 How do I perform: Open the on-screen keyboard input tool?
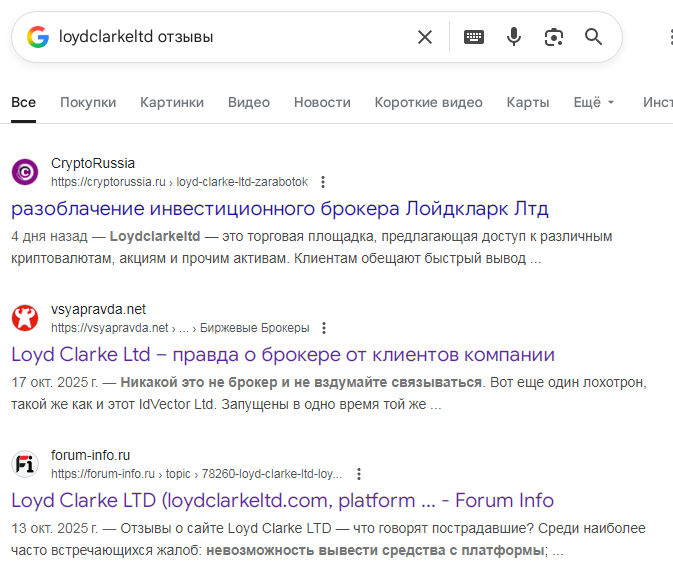474,37
